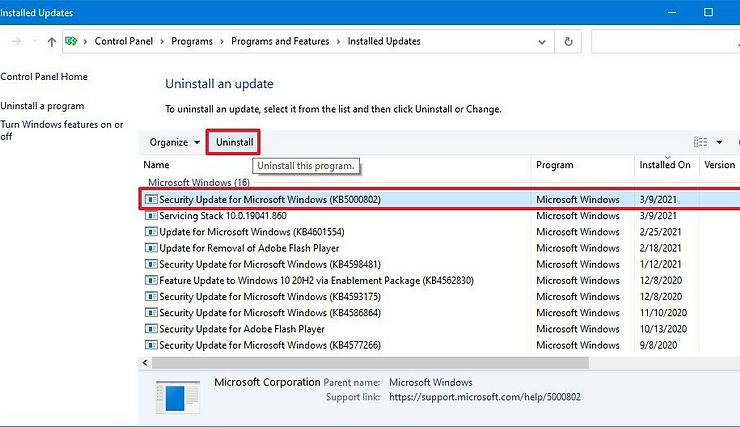Click the icon beside KB4601554 entry
This screenshot has width=740, height=427.
coord(151,232)
